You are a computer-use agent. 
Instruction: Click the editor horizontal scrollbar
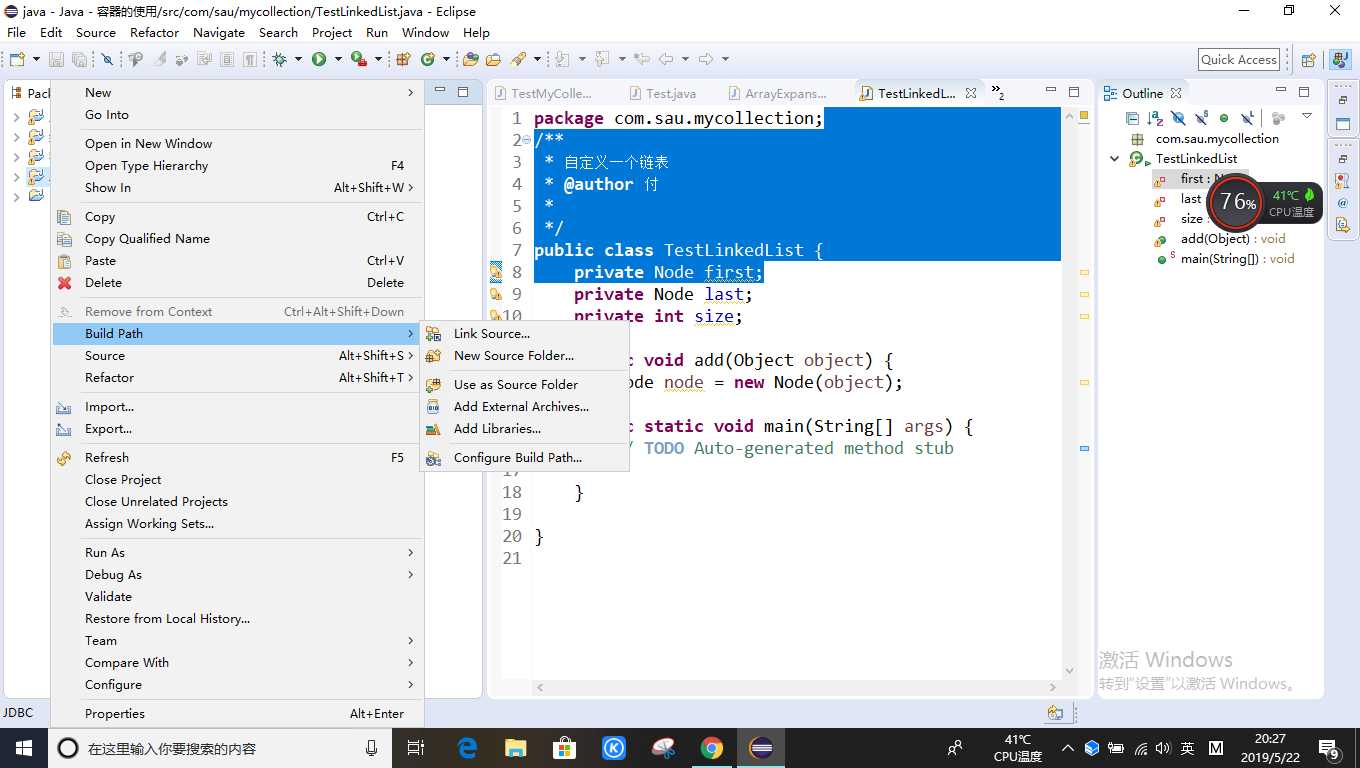tap(795, 687)
